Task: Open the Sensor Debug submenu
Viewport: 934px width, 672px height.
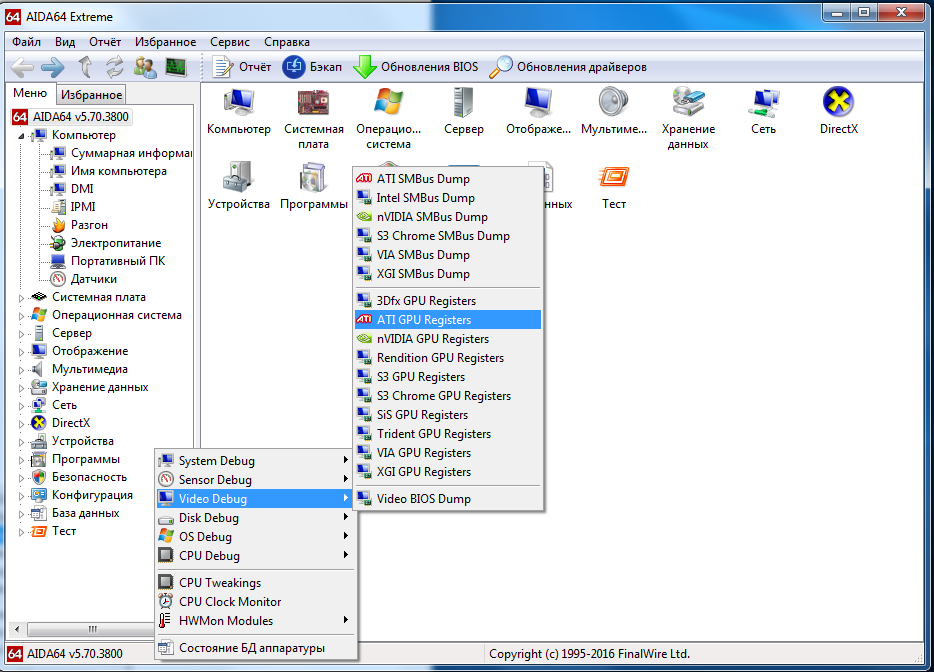Action: 255,480
